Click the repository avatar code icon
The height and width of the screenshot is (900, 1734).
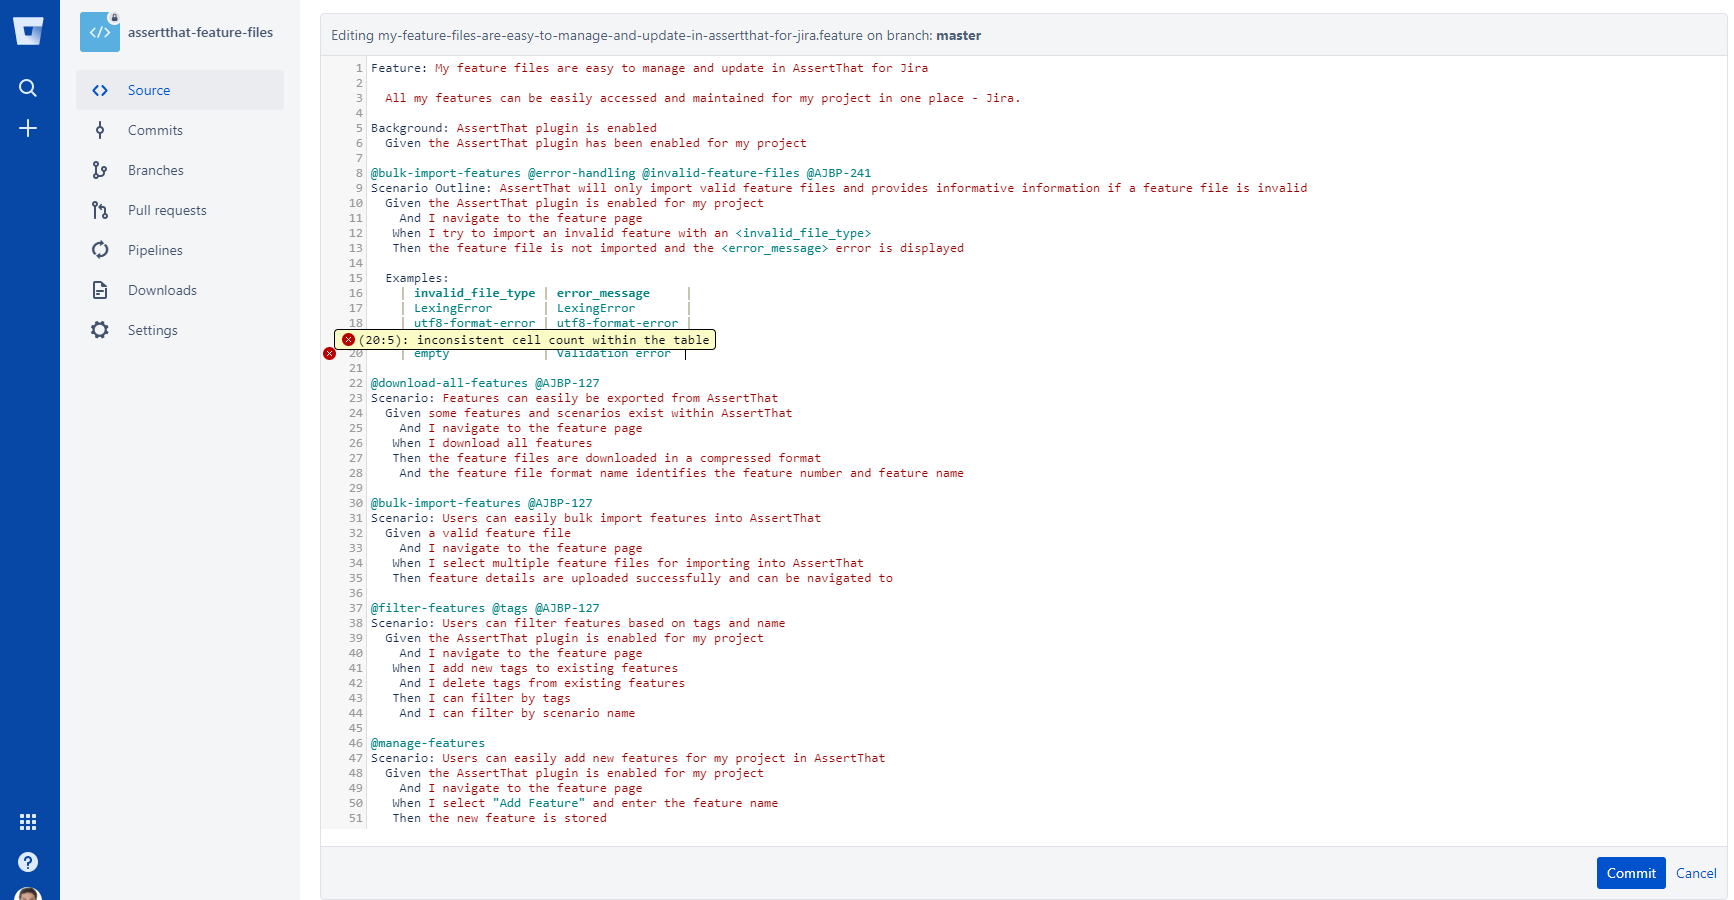[100, 32]
